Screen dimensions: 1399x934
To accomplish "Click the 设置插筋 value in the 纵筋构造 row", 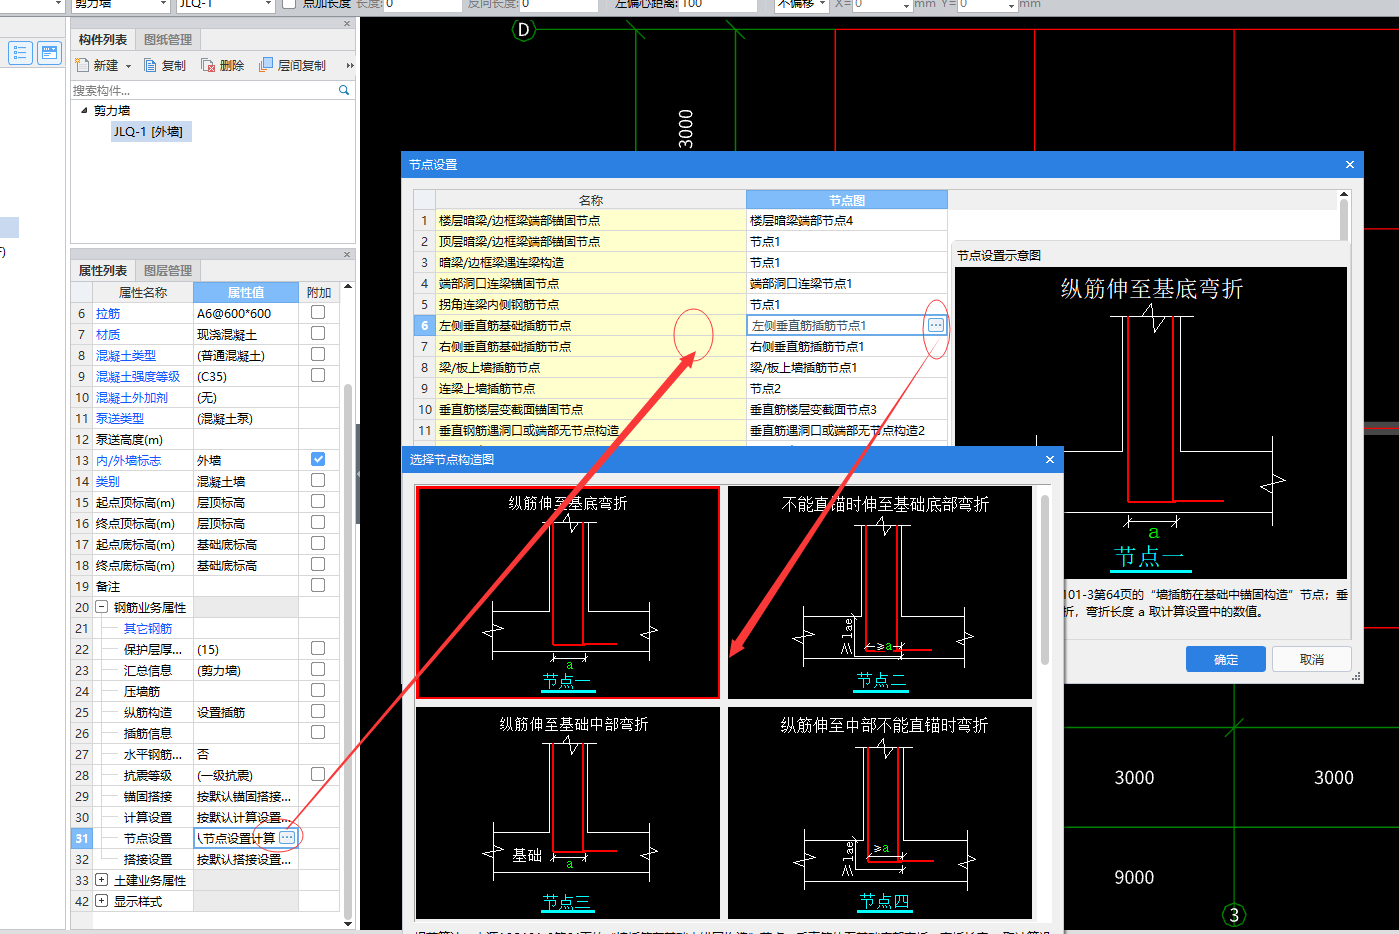I will pos(246,712).
